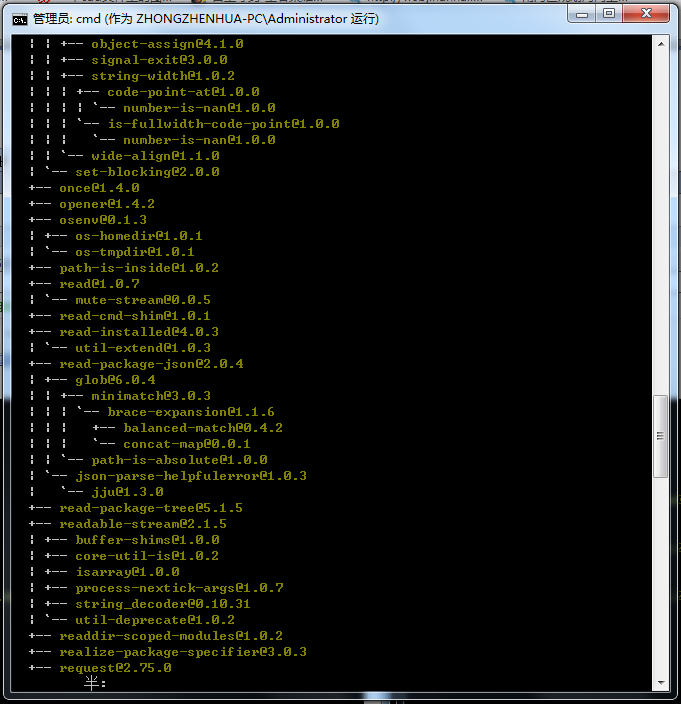Click the line read-cmd-shim@1.0.1

[135, 316]
